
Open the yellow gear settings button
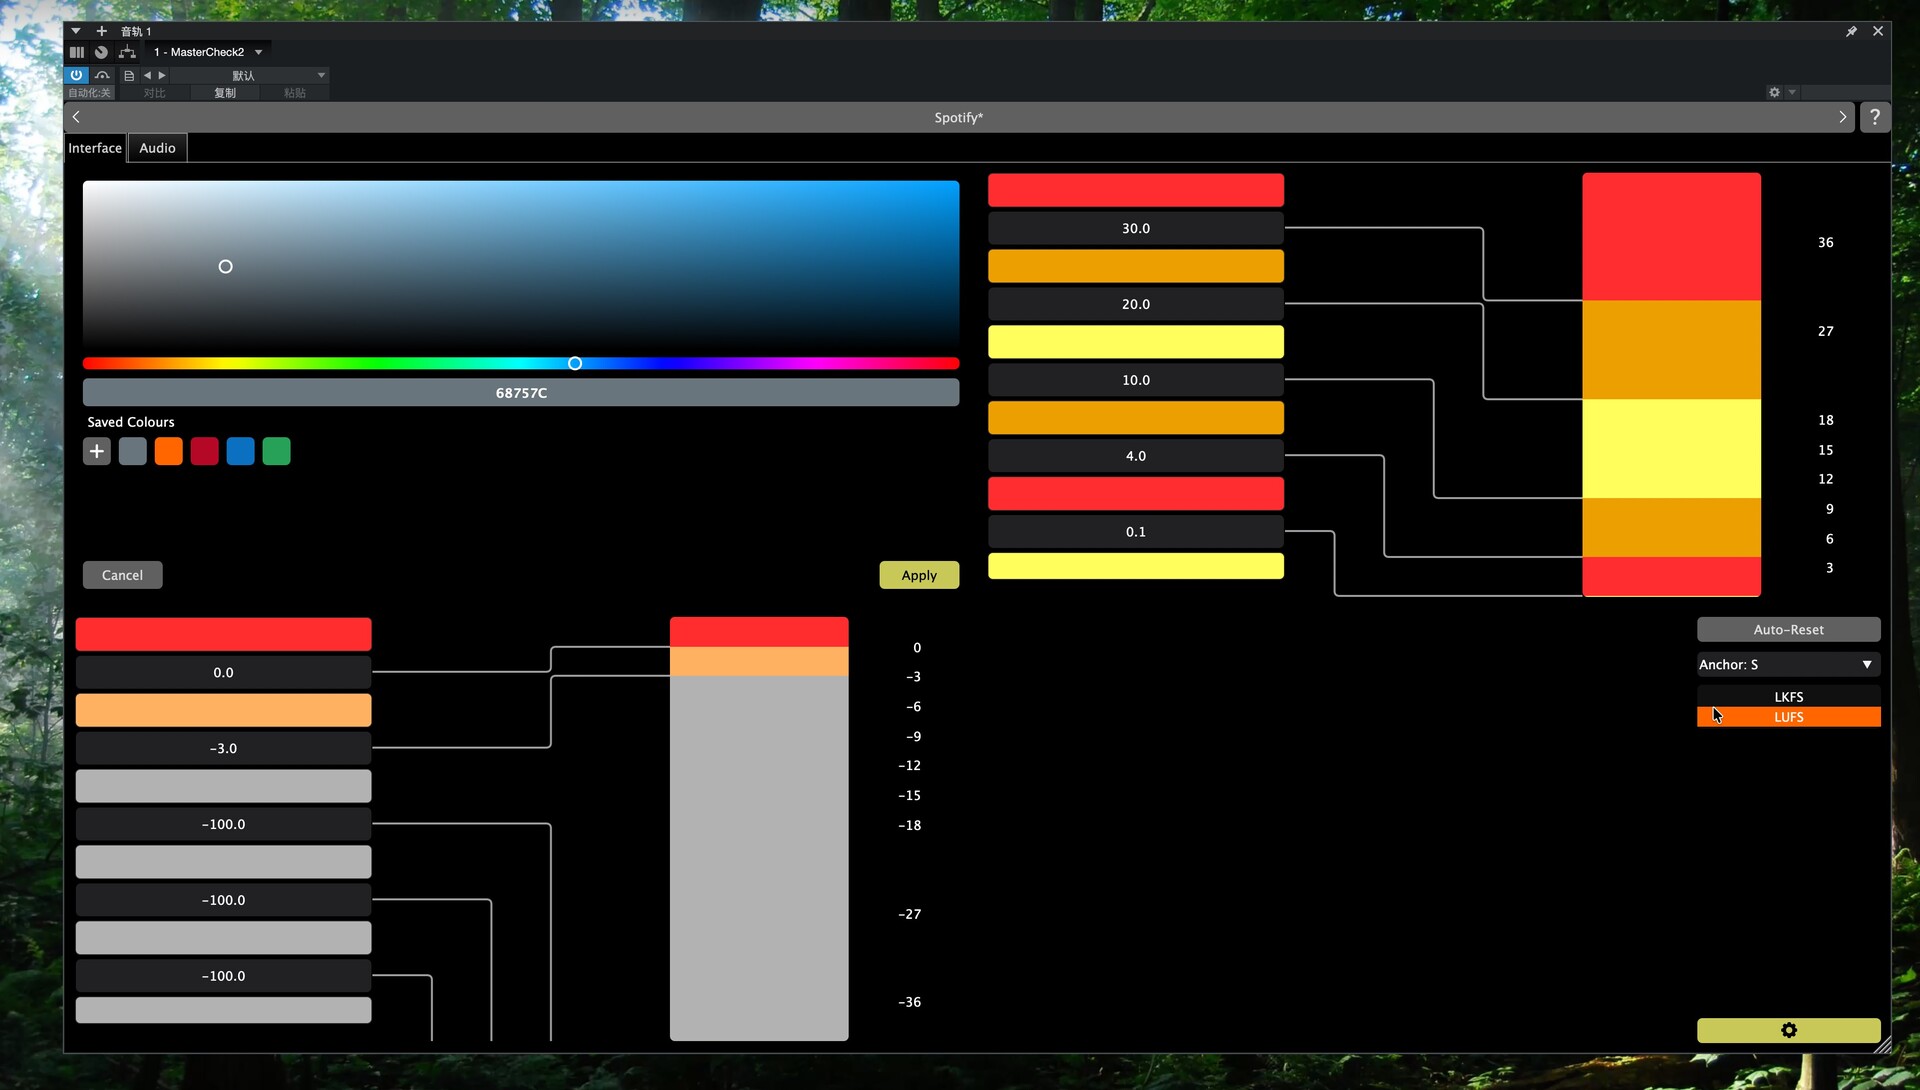(1788, 1030)
